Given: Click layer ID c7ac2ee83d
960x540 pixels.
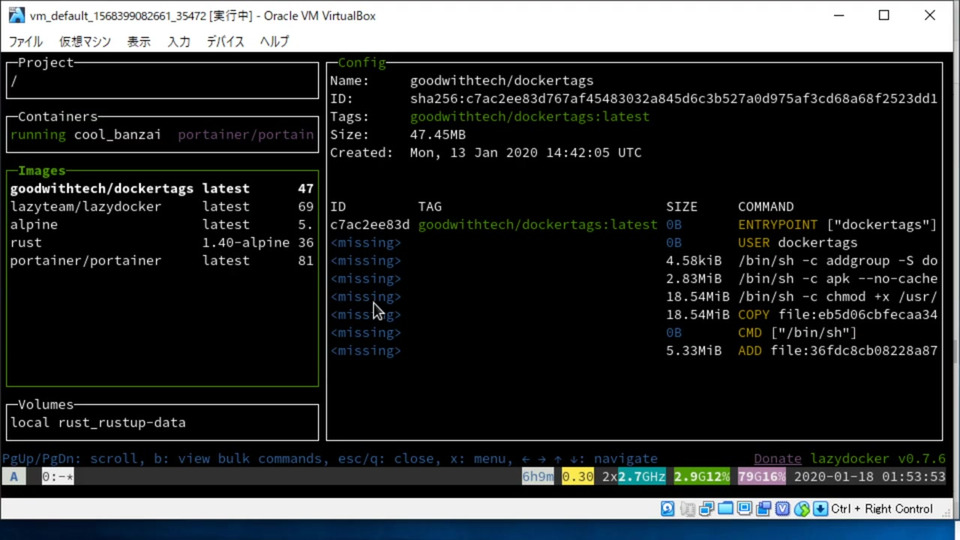Looking at the screenshot, I should [x=370, y=225].
